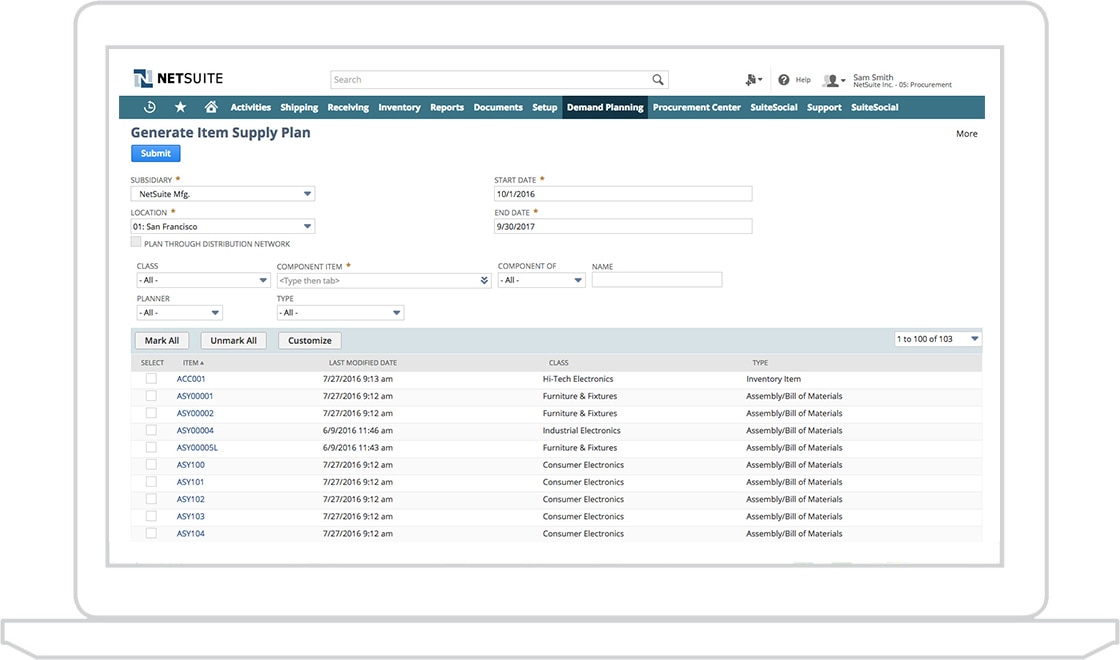Open Help using the question mark icon
The width and height of the screenshot is (1120, 660).
click(x=785, y=79)
